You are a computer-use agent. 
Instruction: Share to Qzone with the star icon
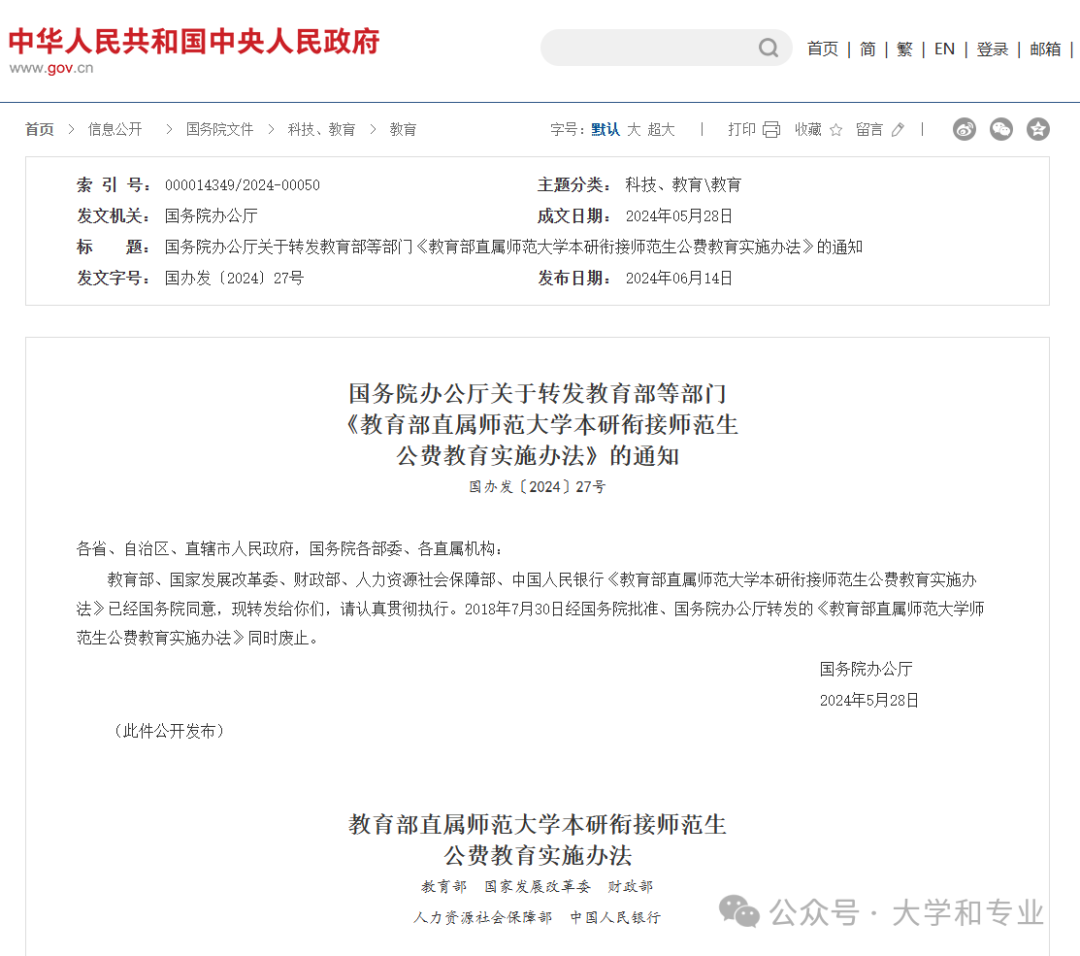(1038, 129)
